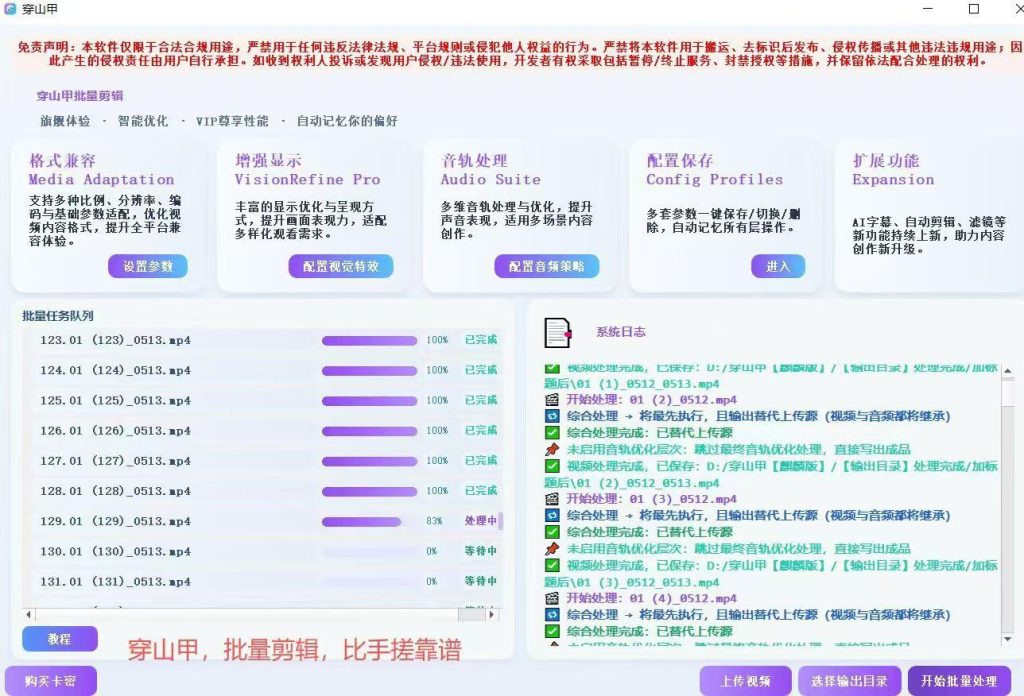Image resolution: width=1024 pixels, height=696 pixels.
Task: Click 已完成 status of task 128
Action: pos(481,490)
